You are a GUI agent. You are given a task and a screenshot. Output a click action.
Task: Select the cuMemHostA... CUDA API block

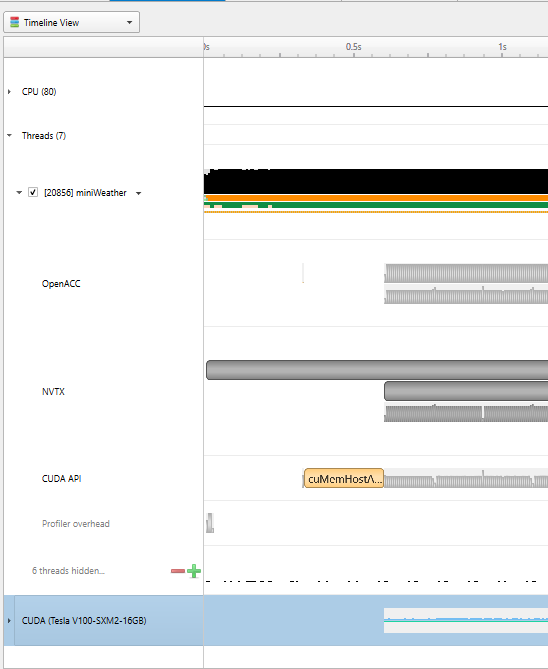pyautogui.click(x=344, y=478)
